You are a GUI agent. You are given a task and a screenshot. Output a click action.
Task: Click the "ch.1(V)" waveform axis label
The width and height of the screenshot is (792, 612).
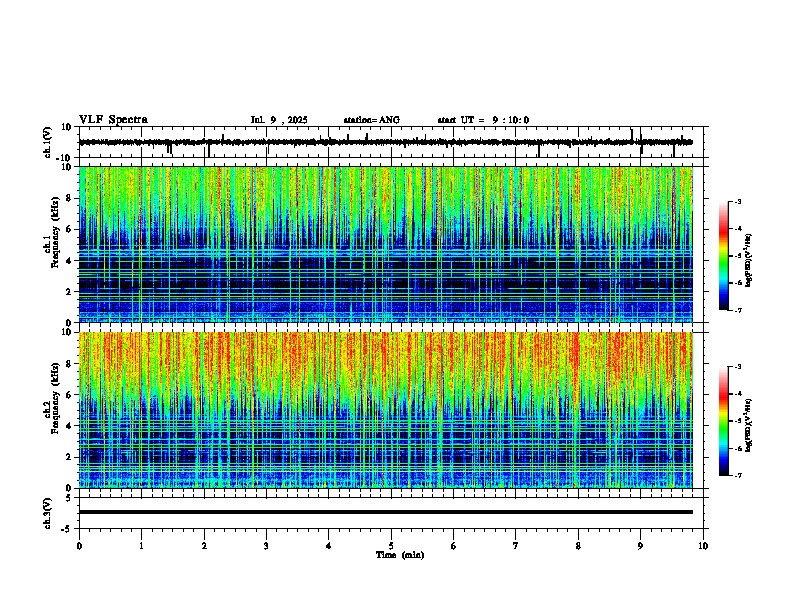tap(48, 142)
